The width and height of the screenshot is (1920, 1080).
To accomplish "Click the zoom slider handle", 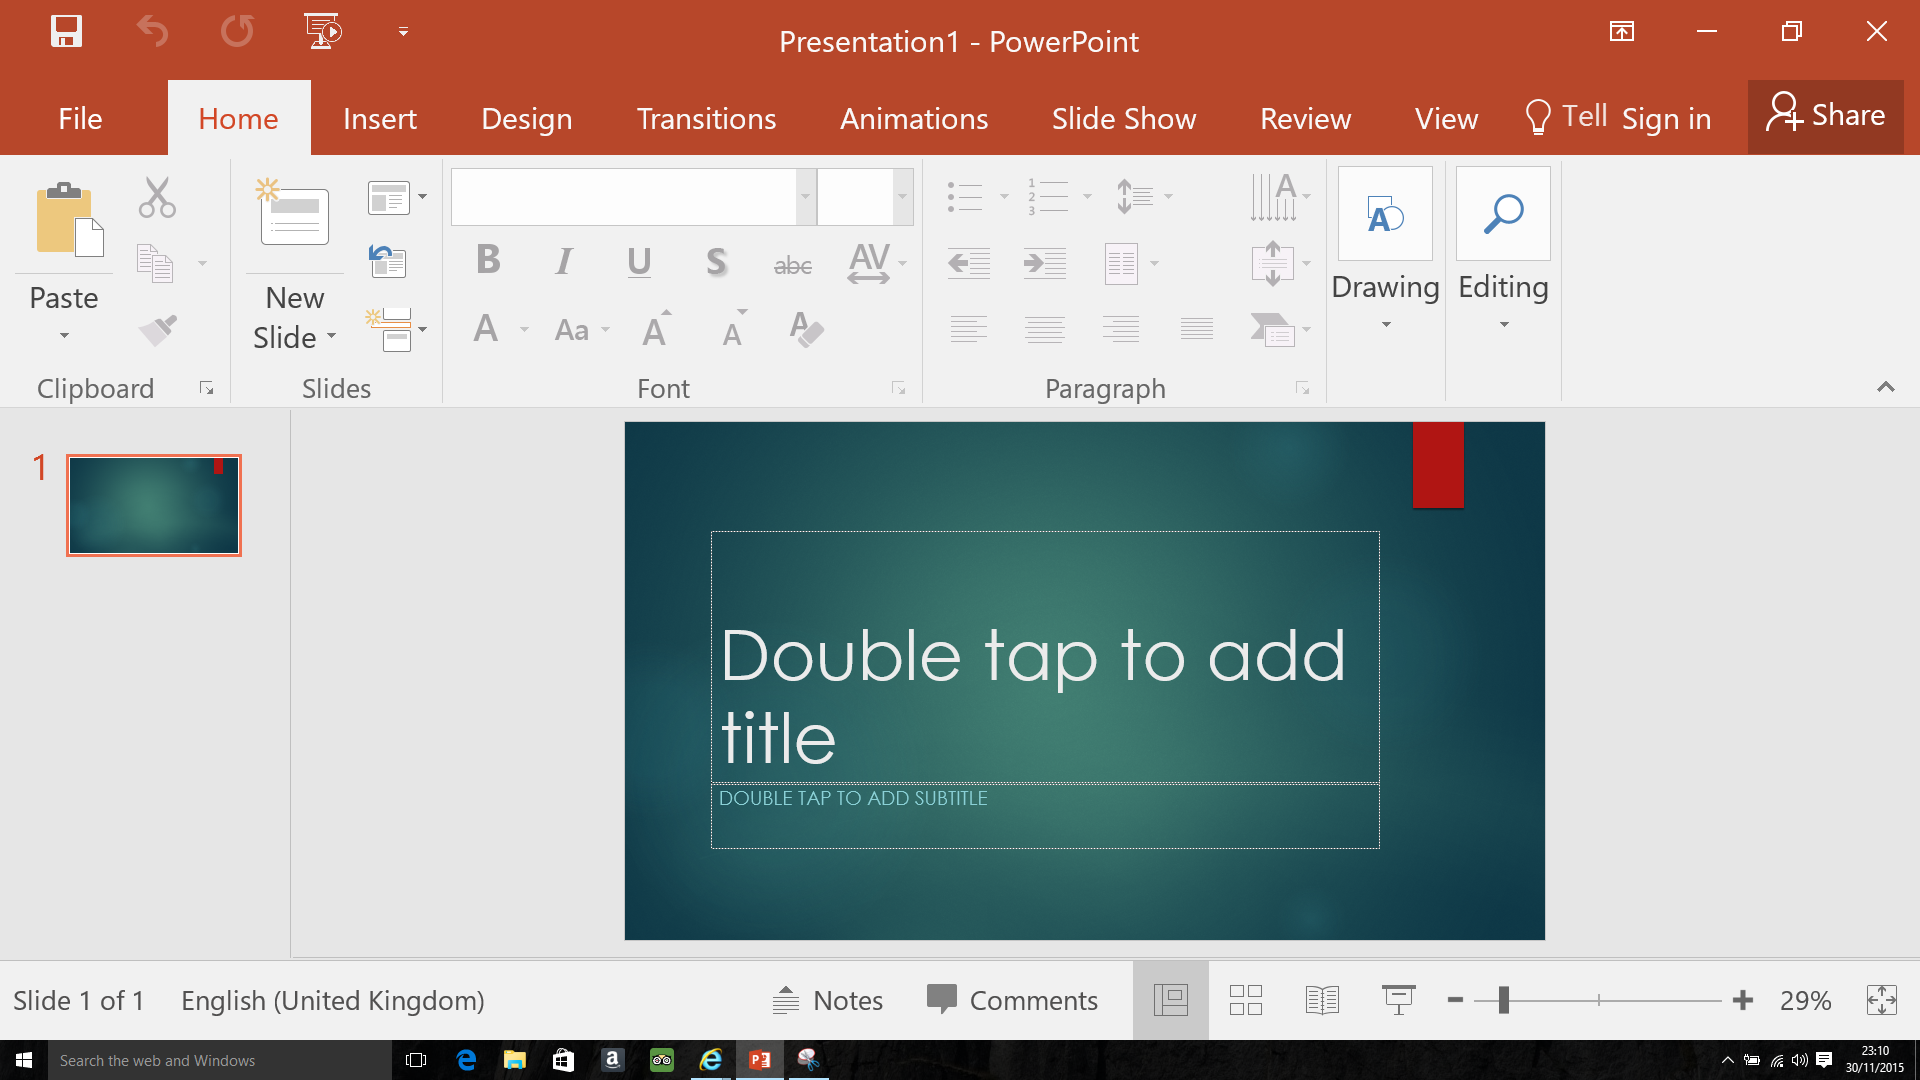I will pos(1503,1000).
